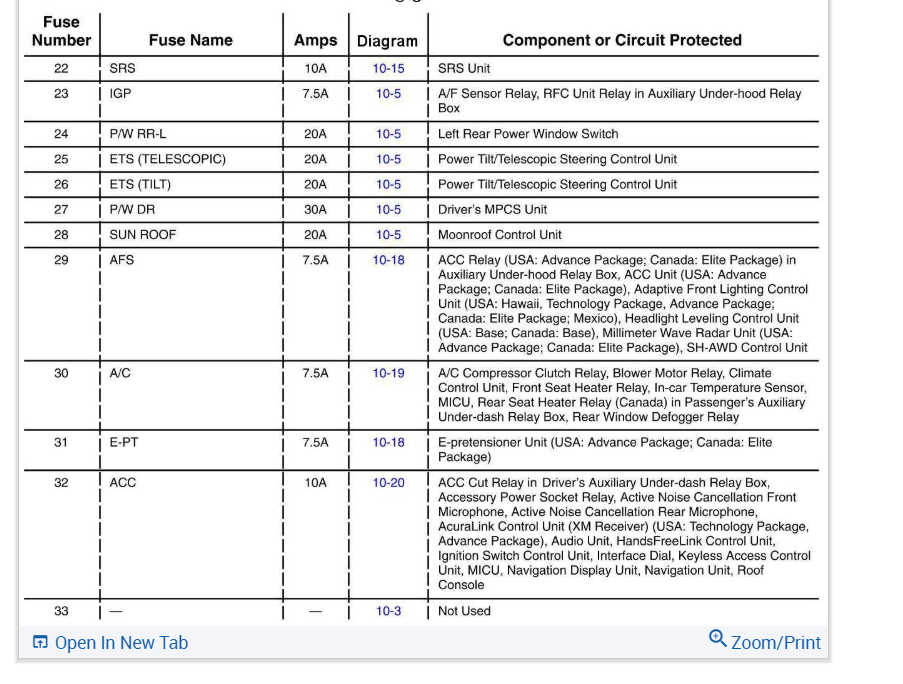This screenshot has width=903, height=684.
Task: Open diagram 10-3 for fuse 33
Action: 388,611
